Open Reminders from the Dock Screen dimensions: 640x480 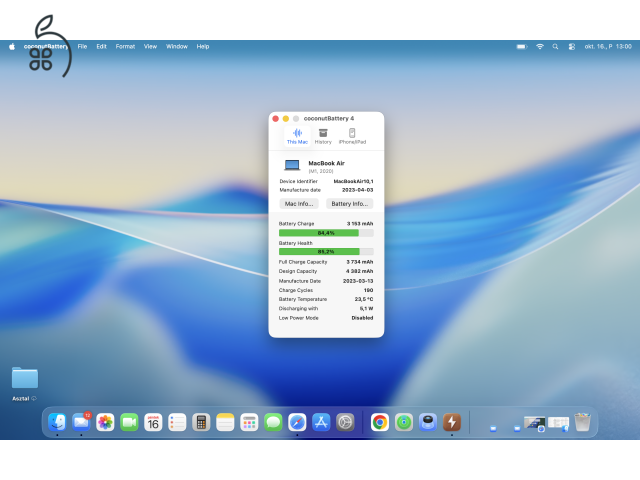click(177, 422)
